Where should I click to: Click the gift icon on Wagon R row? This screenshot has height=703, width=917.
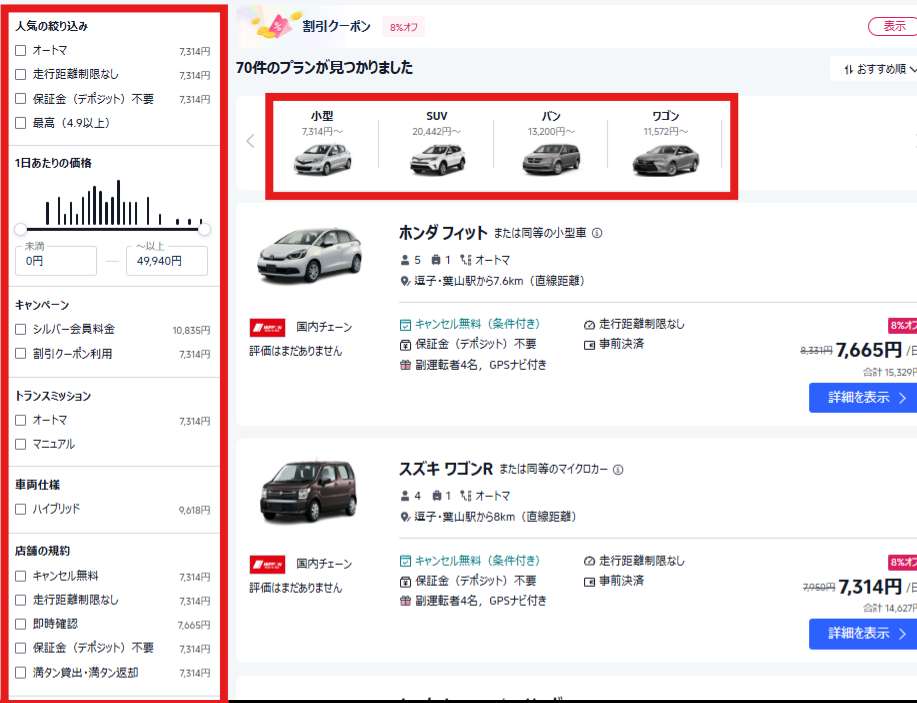tap(405, 601)
